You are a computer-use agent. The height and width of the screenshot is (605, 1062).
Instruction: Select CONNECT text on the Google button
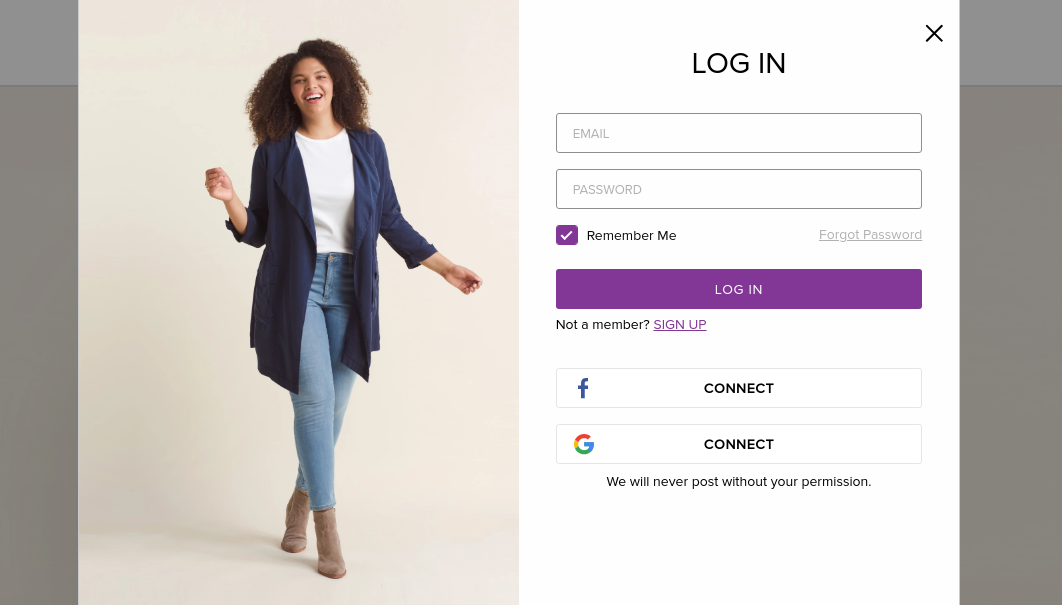pos(739,444)
